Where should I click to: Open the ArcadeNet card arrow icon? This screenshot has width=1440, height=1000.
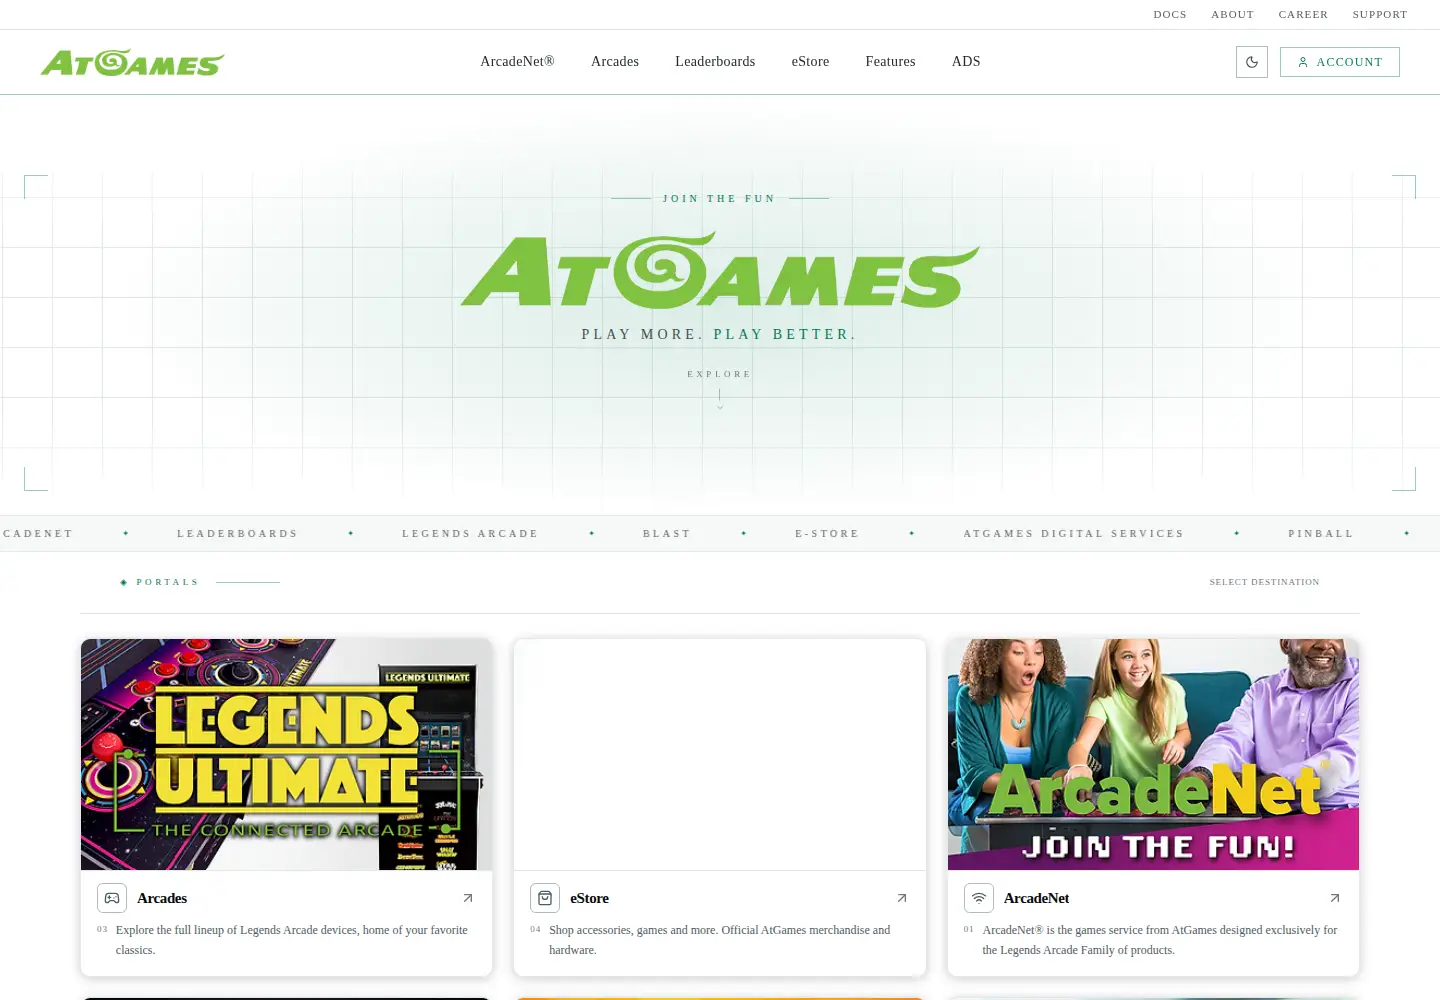(1335, 898)
